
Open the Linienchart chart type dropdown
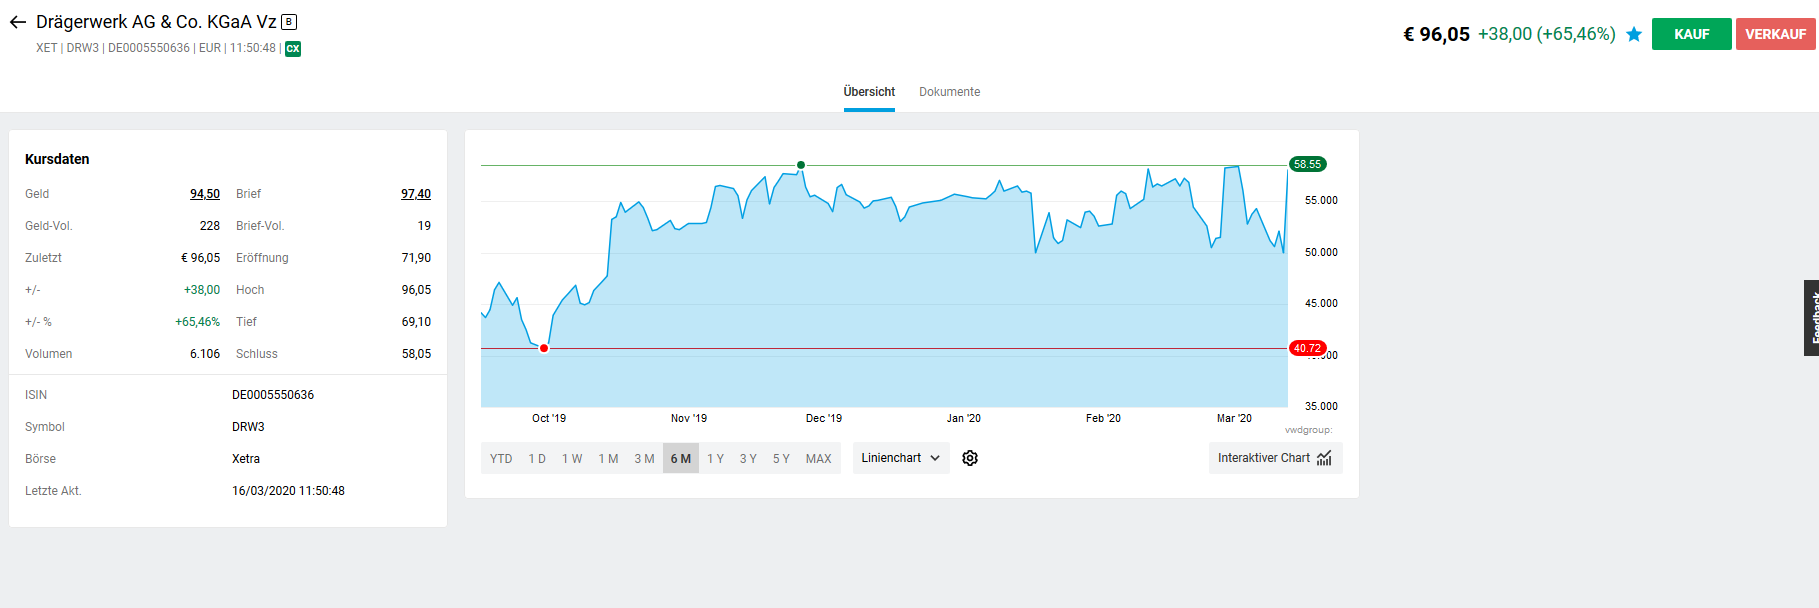(x=901, y=458)
